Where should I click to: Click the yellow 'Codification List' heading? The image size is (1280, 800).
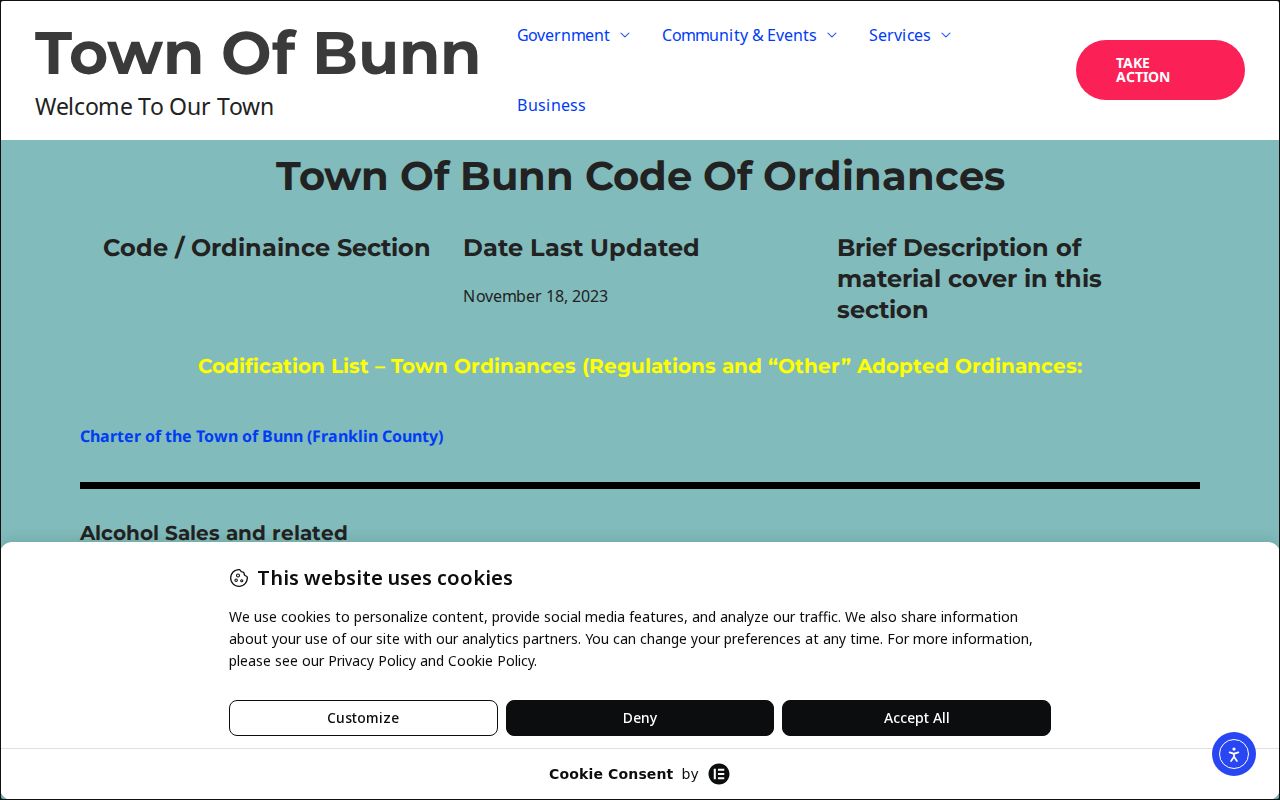click(x=640, y=366)
